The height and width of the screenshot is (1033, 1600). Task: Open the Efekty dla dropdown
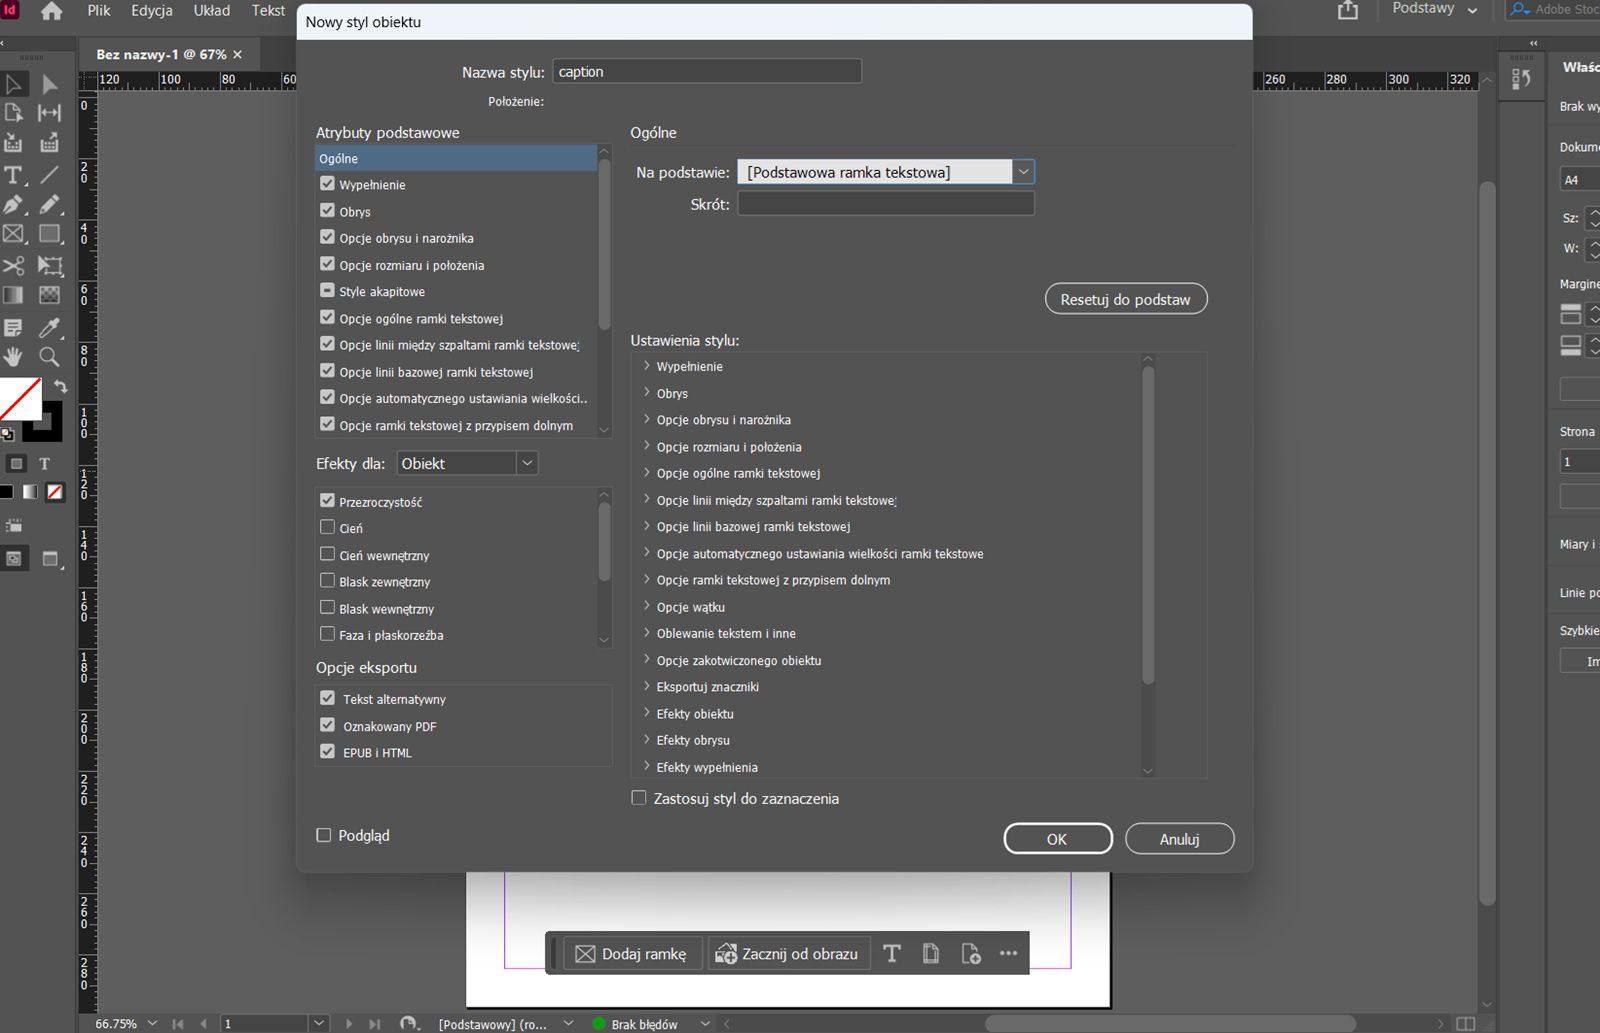[x=467, y=463]
